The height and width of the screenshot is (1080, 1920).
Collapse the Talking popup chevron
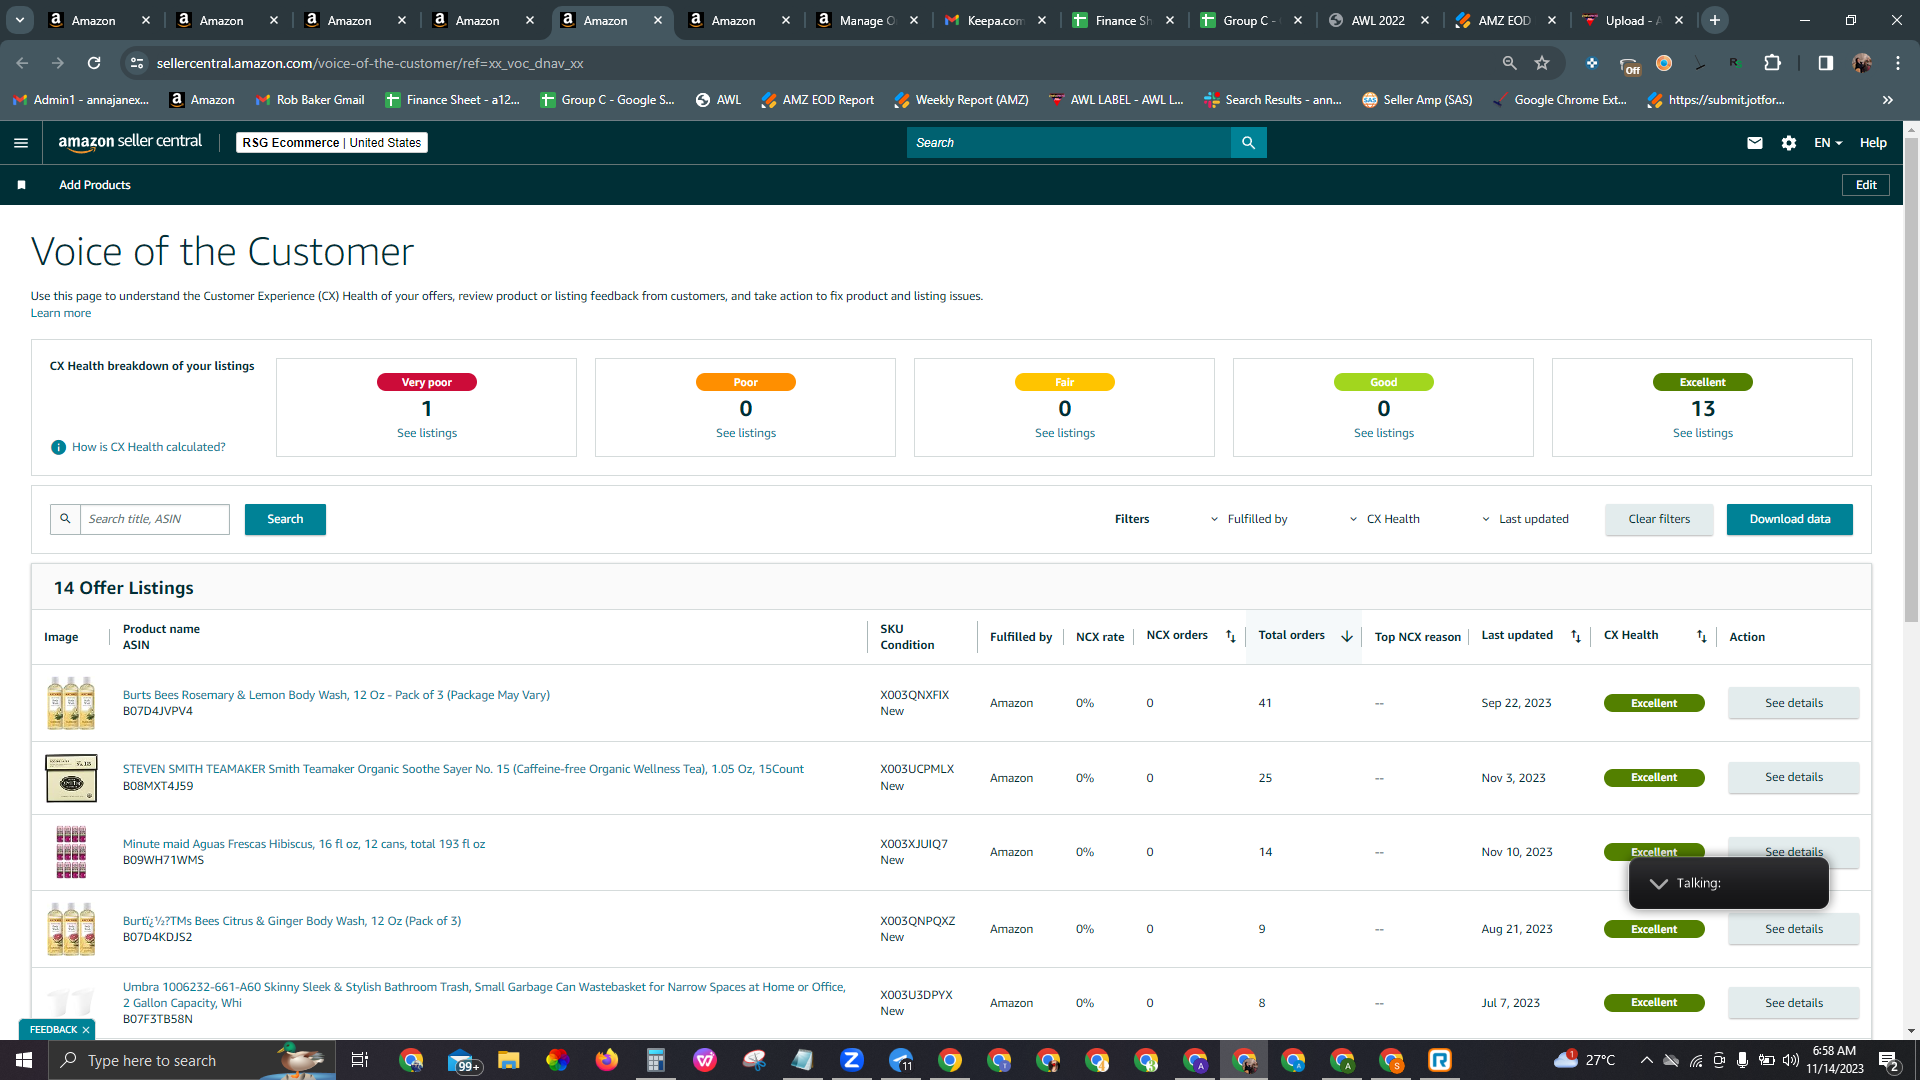tap(1659, 884)
